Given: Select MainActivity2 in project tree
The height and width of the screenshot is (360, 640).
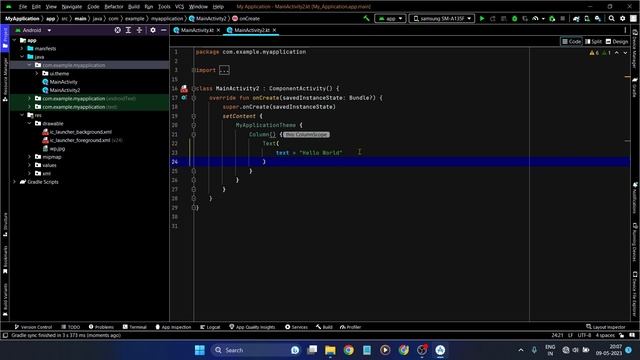Looking at the screenshot, I should pyautogui.click(x=64, y=90).
